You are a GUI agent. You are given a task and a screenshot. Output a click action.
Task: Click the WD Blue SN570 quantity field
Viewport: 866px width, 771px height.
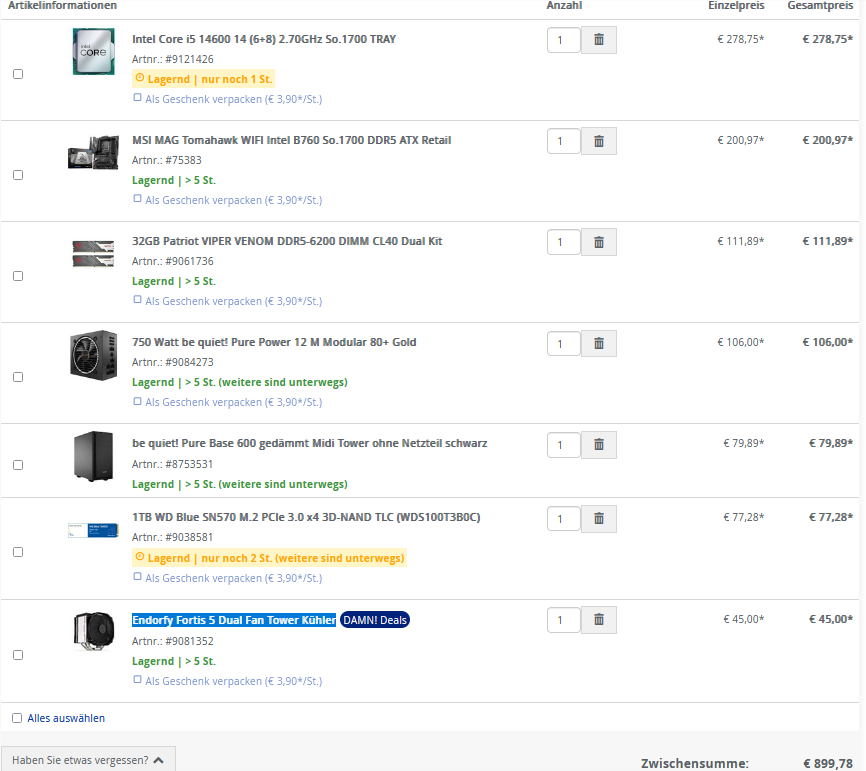563,519
